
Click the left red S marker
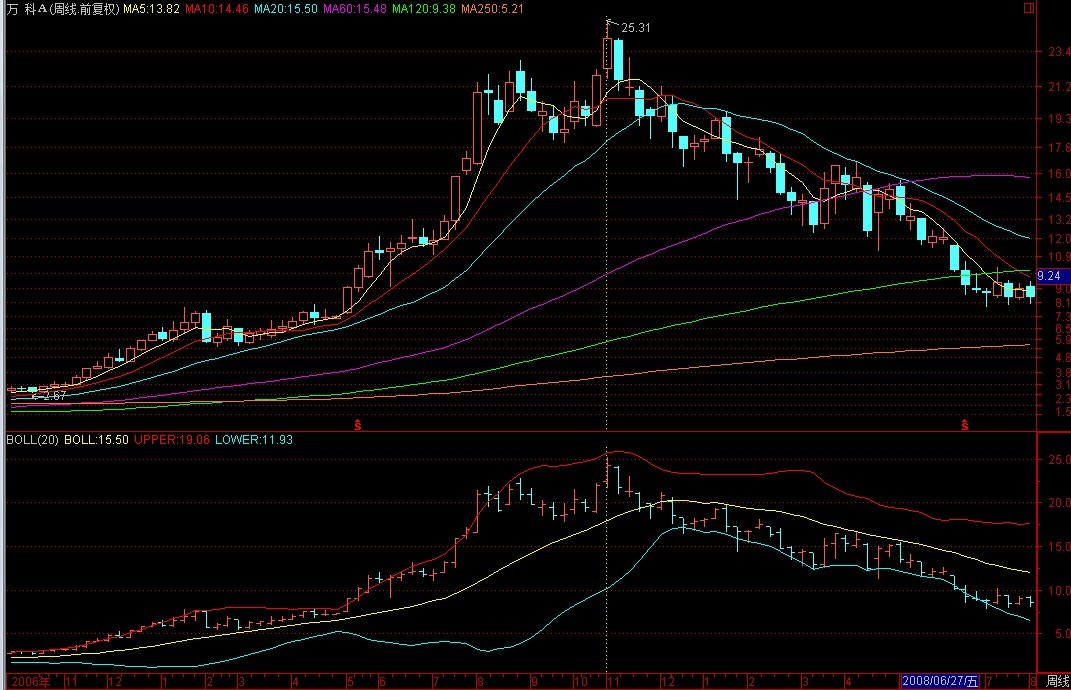358,424
